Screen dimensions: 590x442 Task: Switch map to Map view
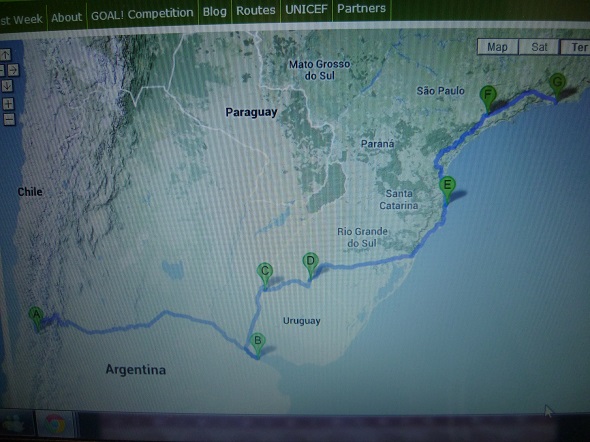497,47
